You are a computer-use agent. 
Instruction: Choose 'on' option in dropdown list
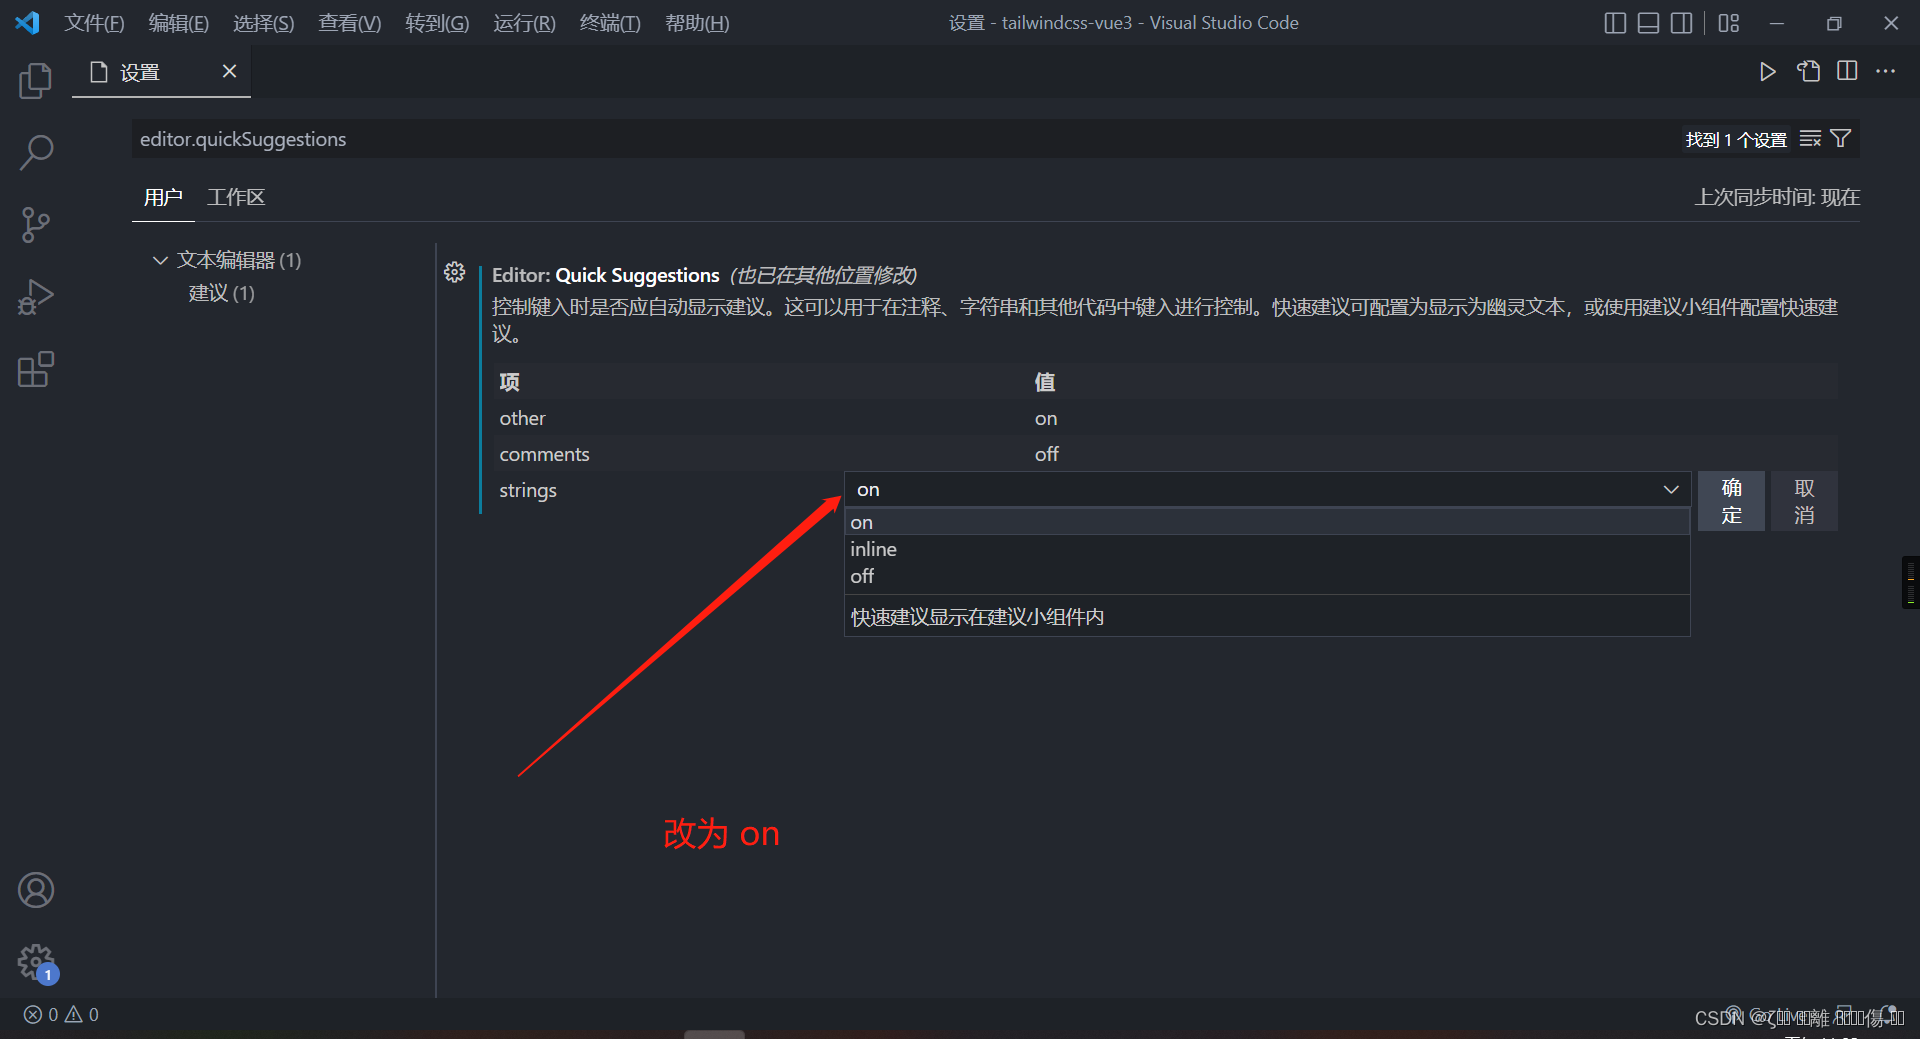(1268, 522)
